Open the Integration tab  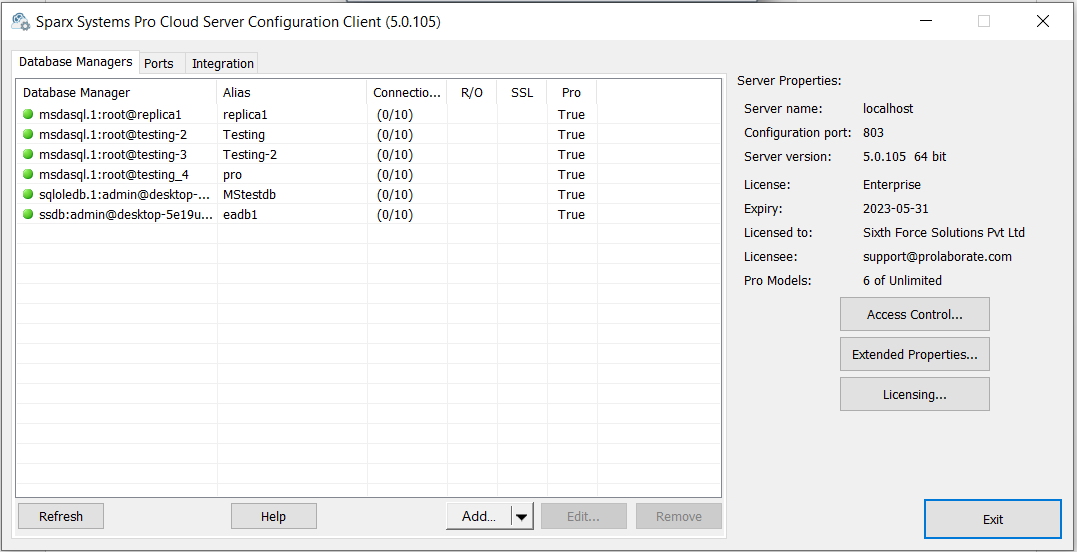coord(223,63)
